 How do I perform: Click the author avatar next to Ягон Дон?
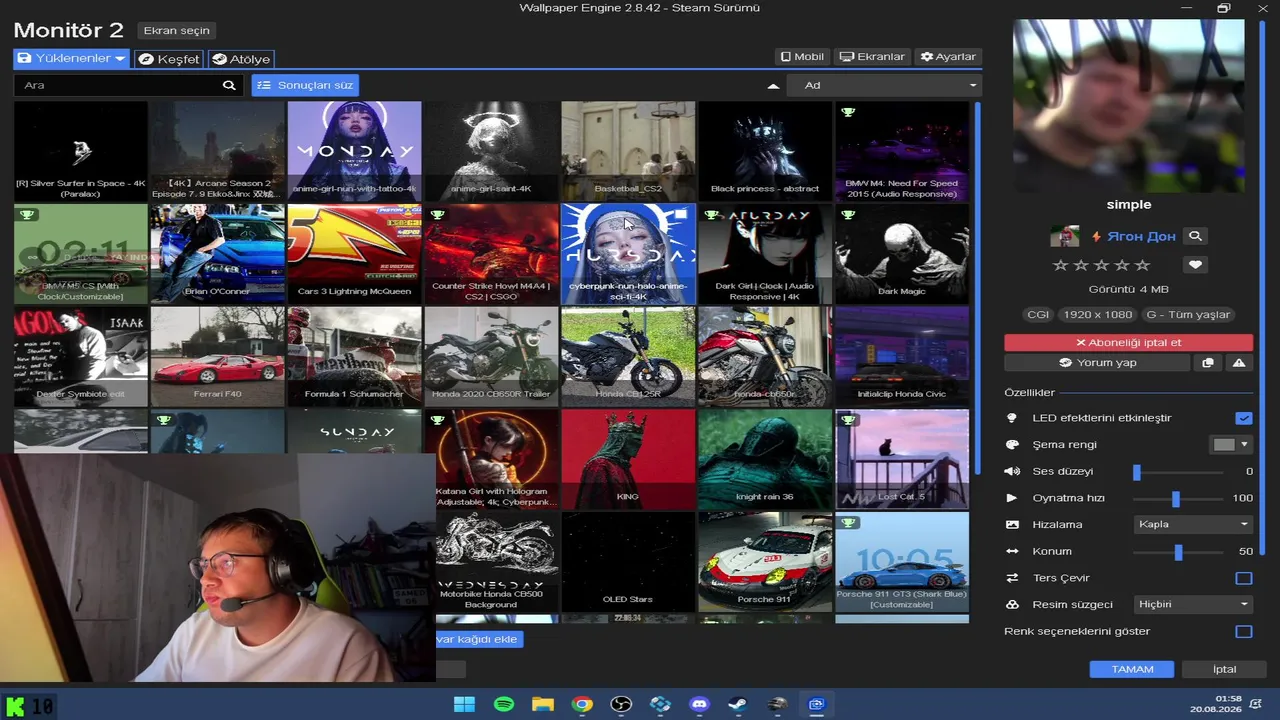1065,236
